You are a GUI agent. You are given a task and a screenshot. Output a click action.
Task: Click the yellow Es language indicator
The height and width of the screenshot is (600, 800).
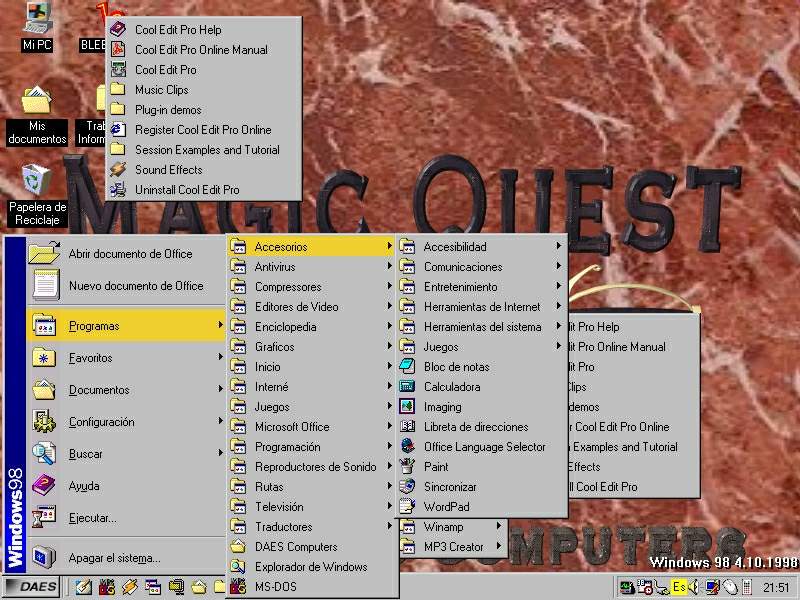(679, 587)
